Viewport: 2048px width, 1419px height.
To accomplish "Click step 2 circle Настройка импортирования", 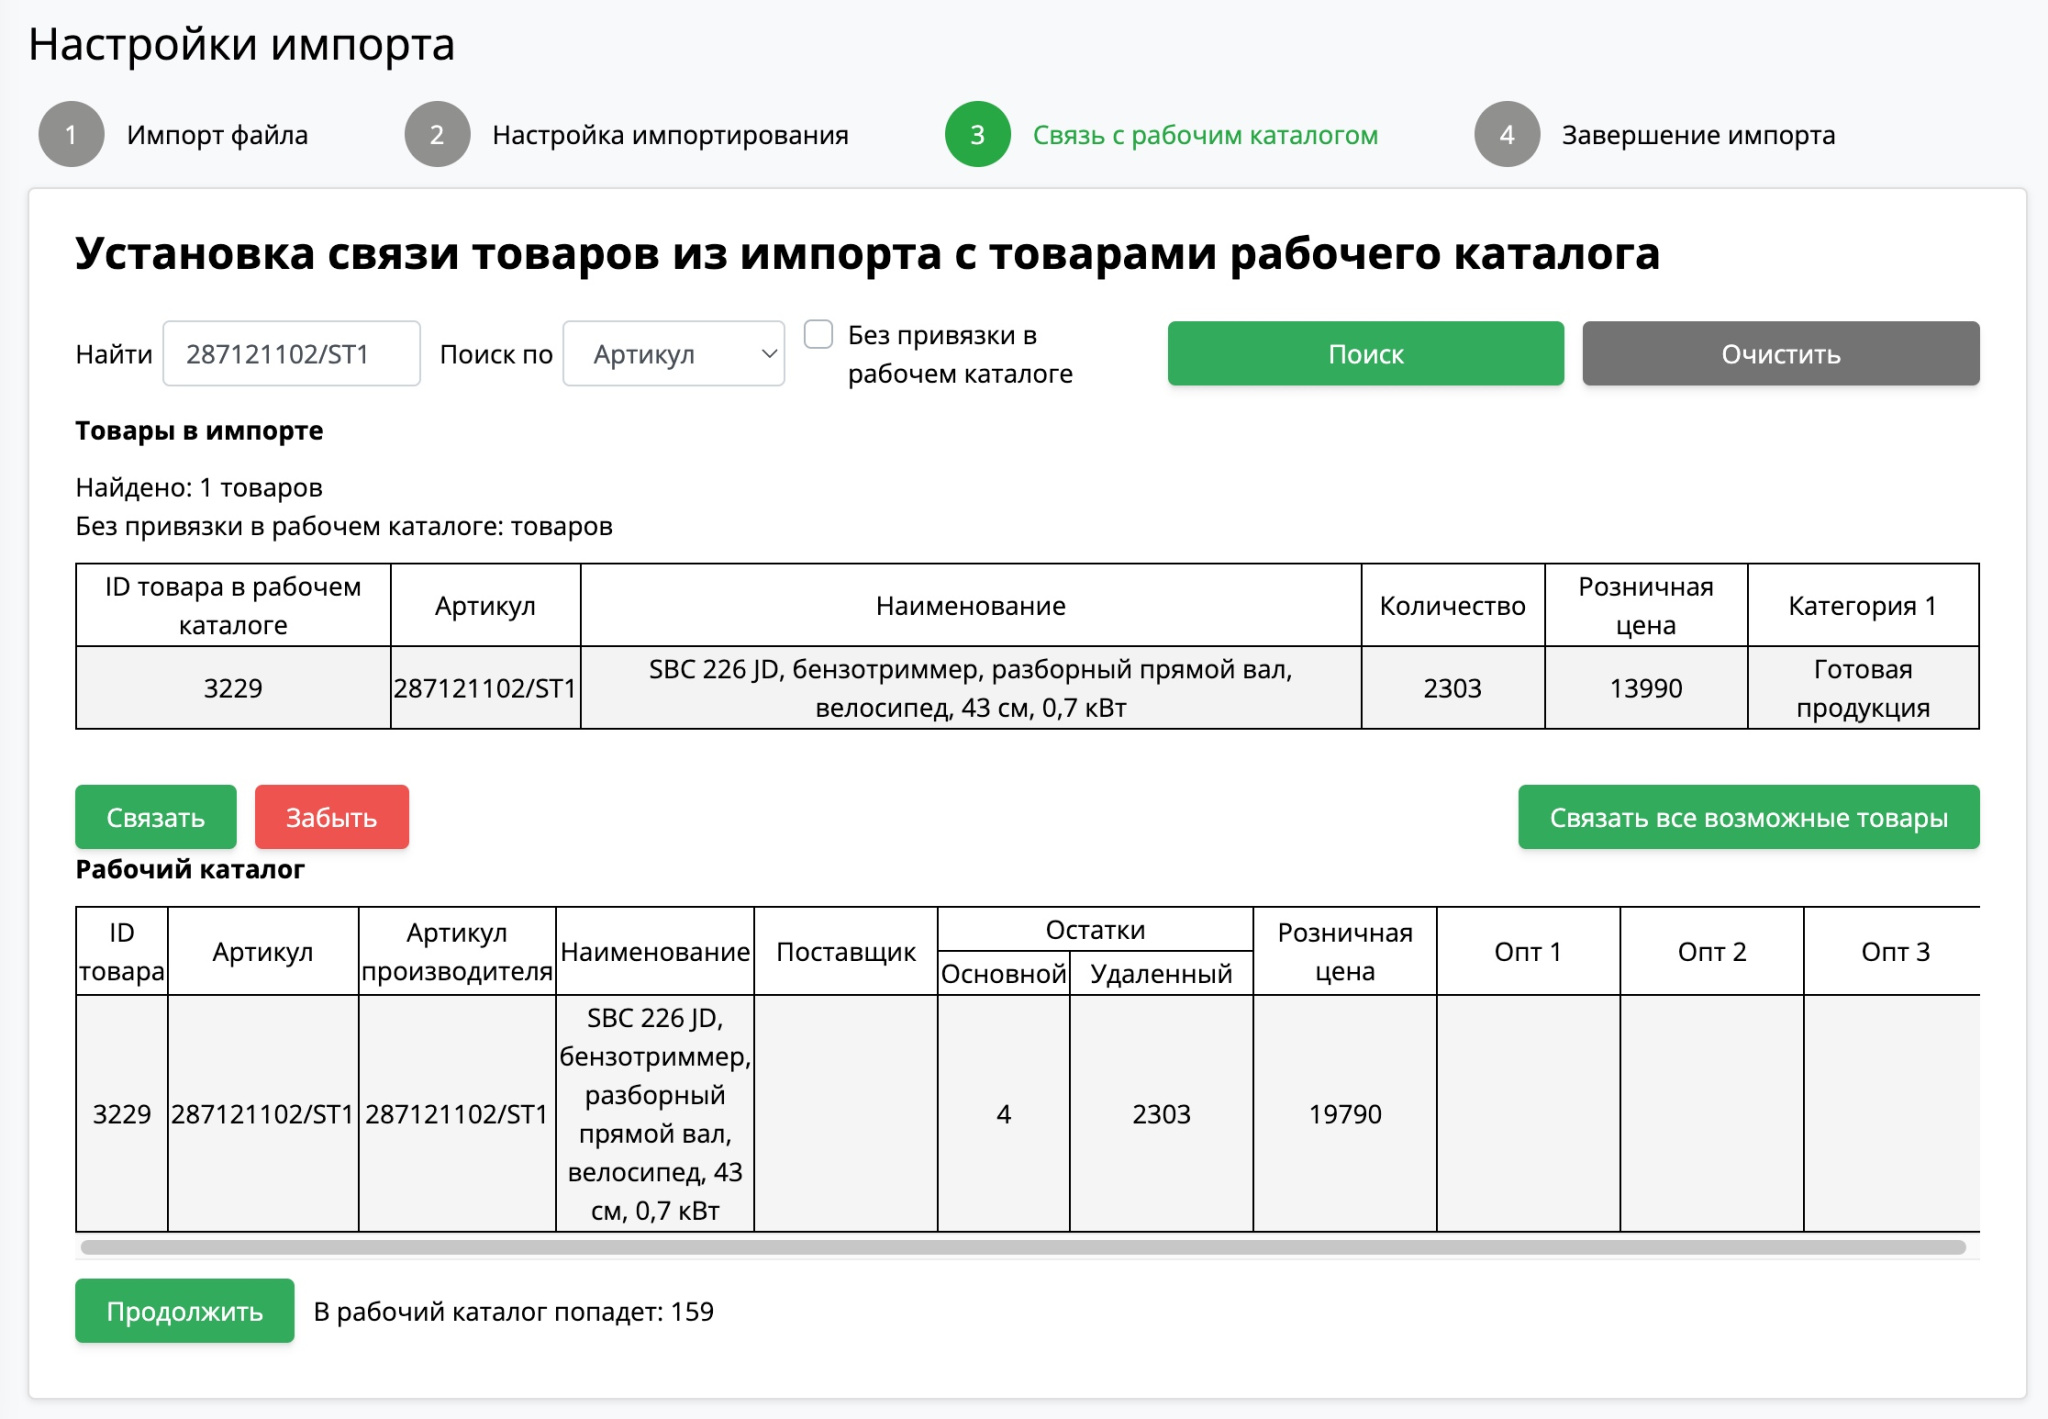I will [437, 134].
